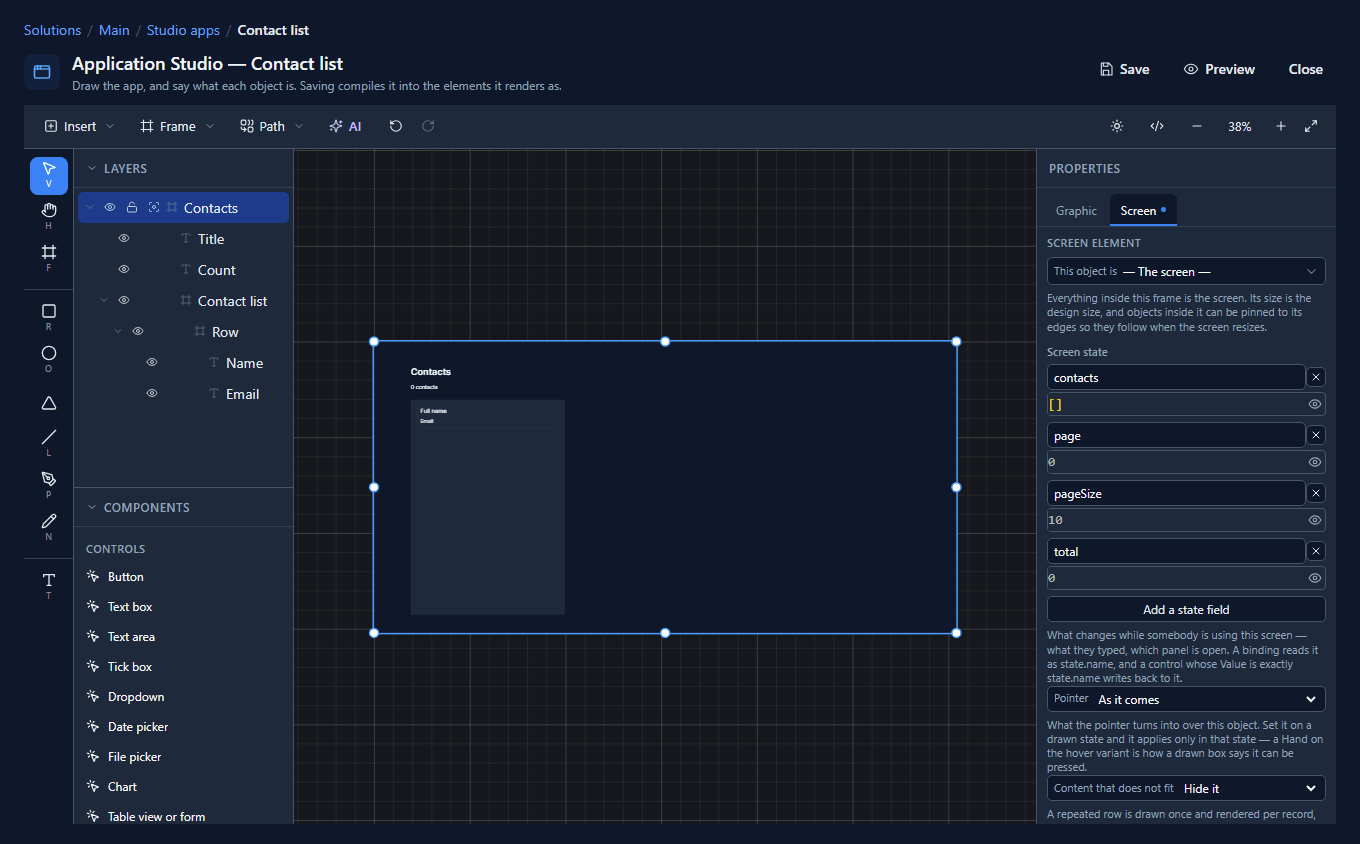Preview the application
The image size is (1360, 844).
coord(1219,69)
